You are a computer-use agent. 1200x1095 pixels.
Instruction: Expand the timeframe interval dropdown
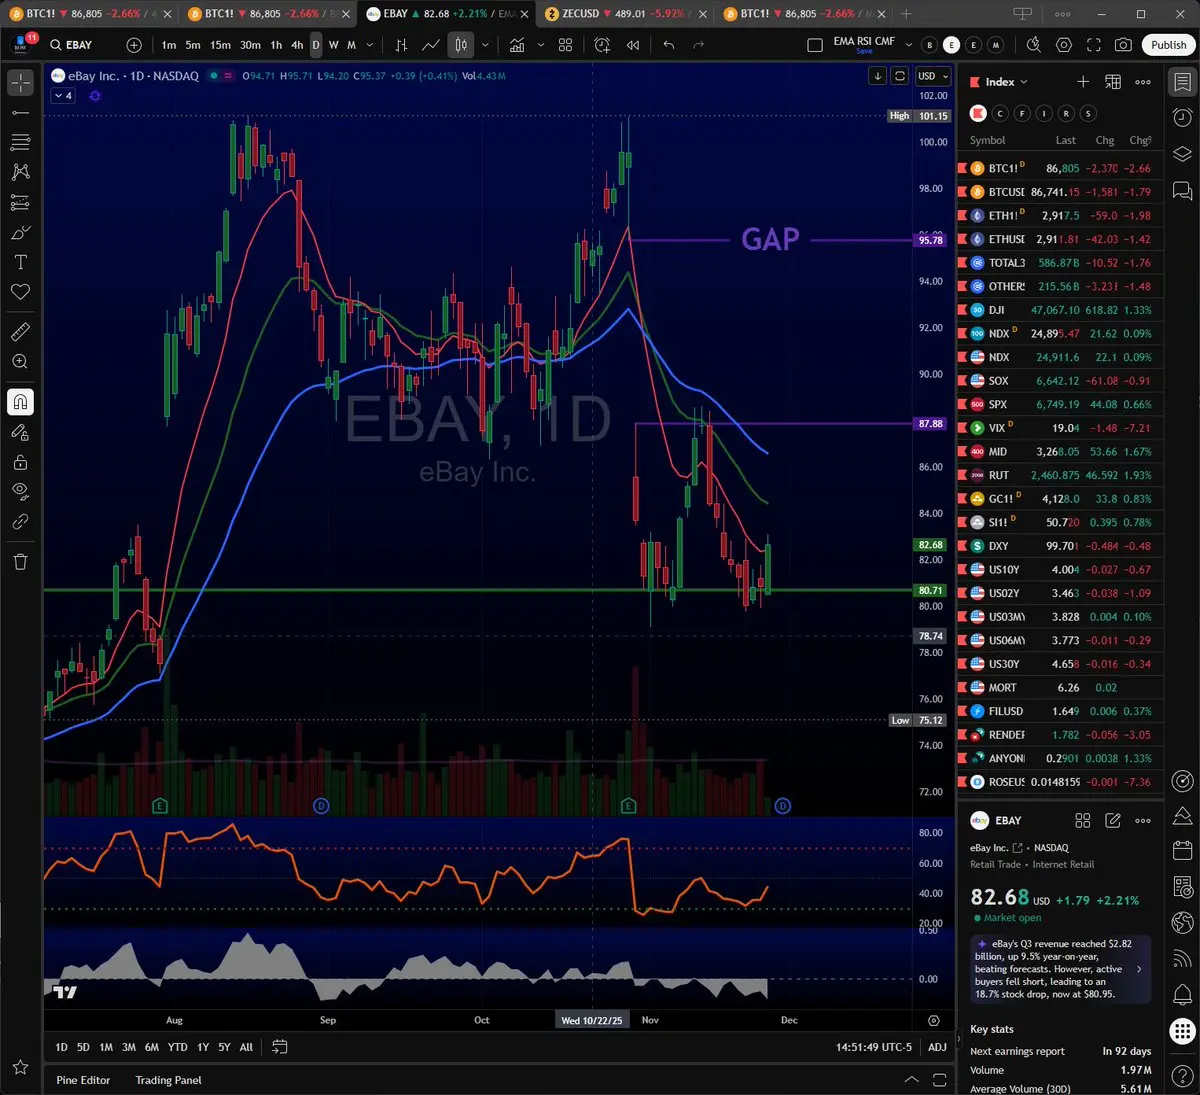click(370, 45)
